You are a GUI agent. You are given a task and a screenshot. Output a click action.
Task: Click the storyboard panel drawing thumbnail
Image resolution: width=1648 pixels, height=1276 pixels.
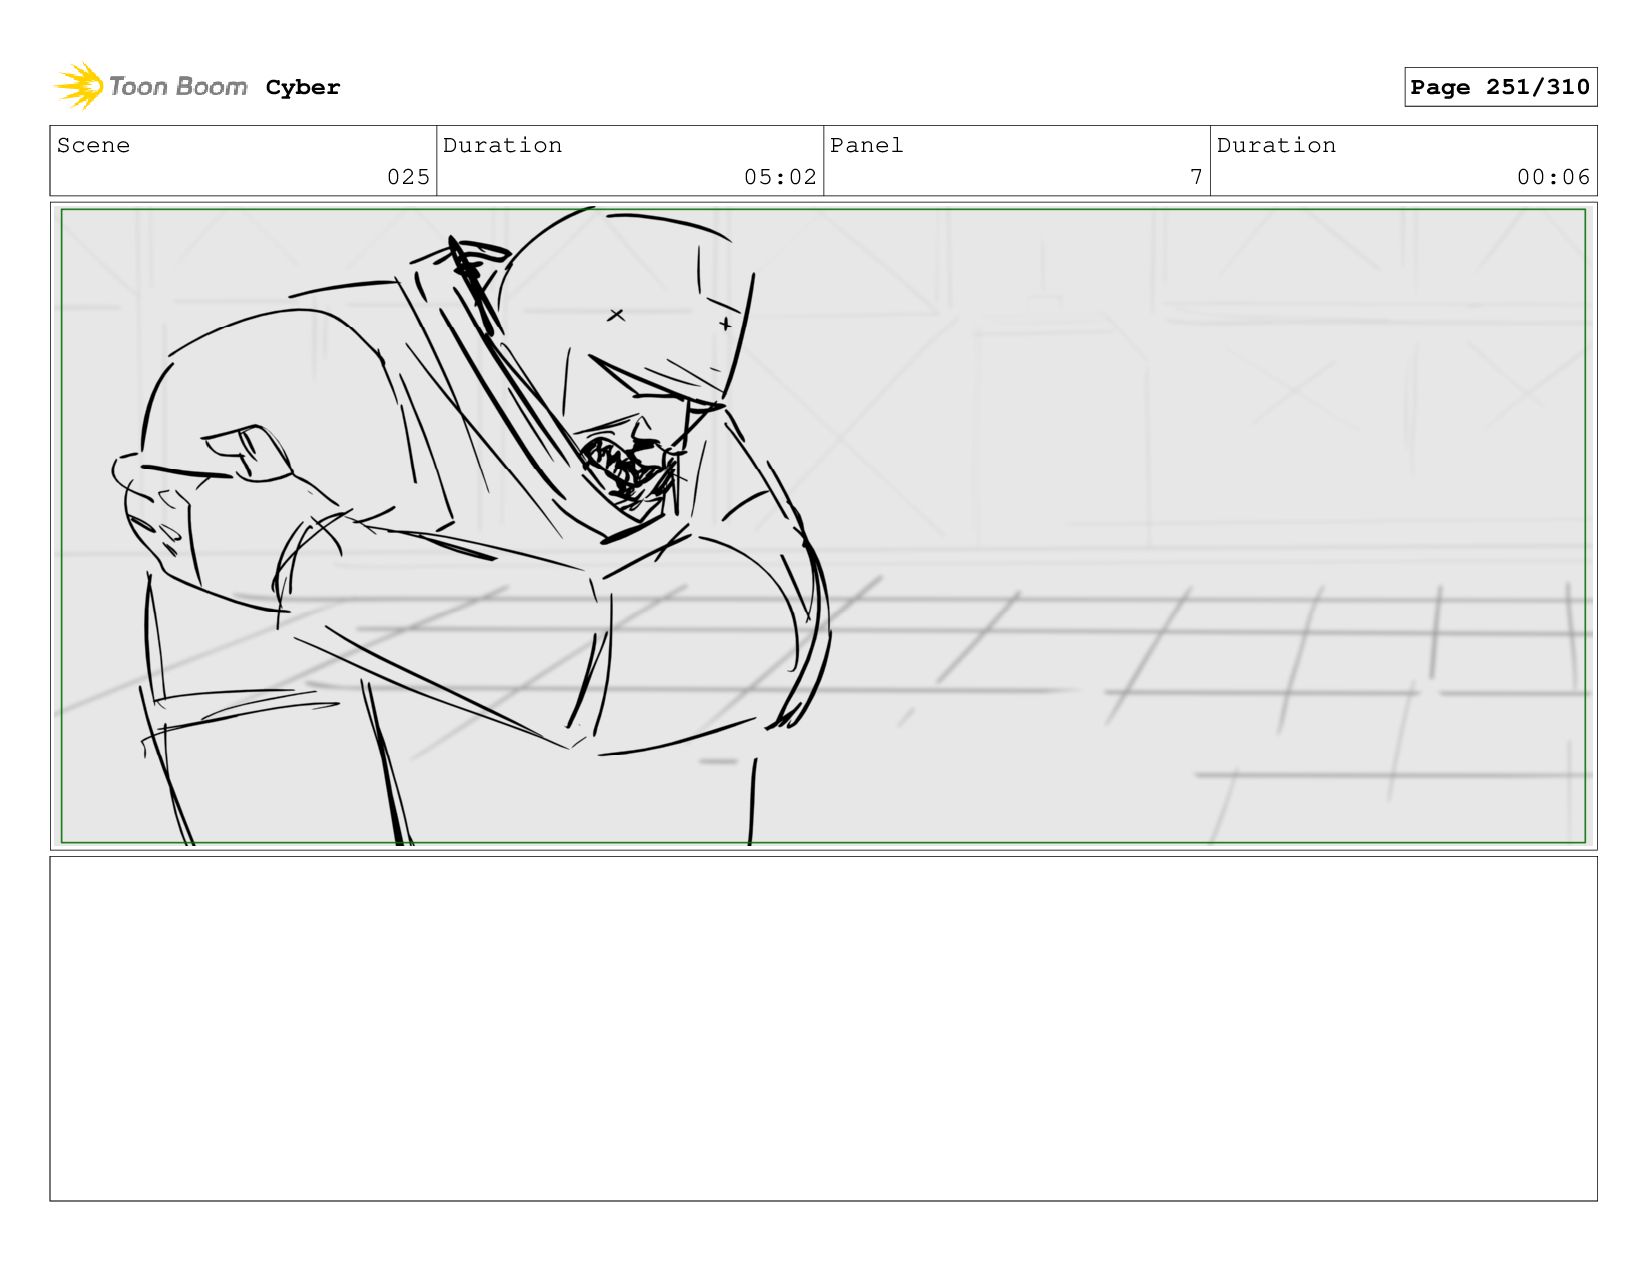coord(823,526)
